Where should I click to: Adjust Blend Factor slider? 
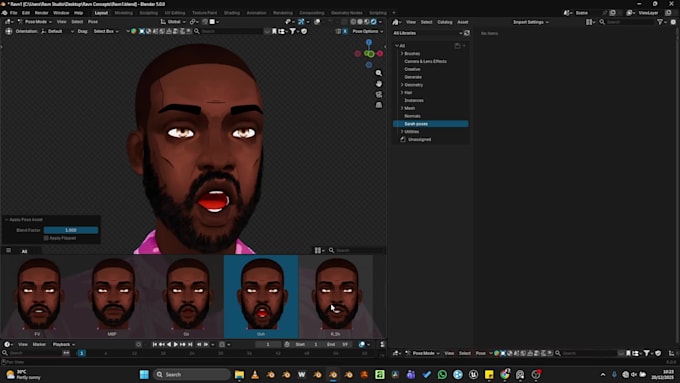tap(71, 230)
